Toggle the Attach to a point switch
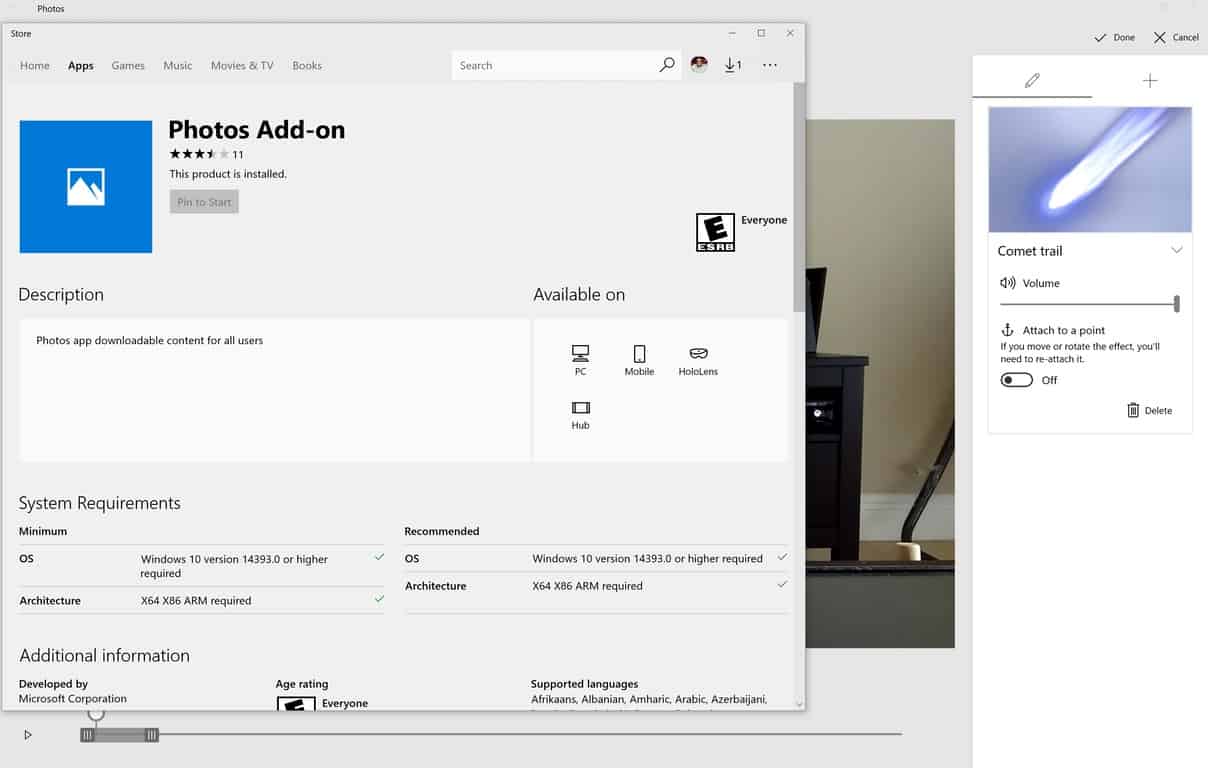 pos(1017,380)
